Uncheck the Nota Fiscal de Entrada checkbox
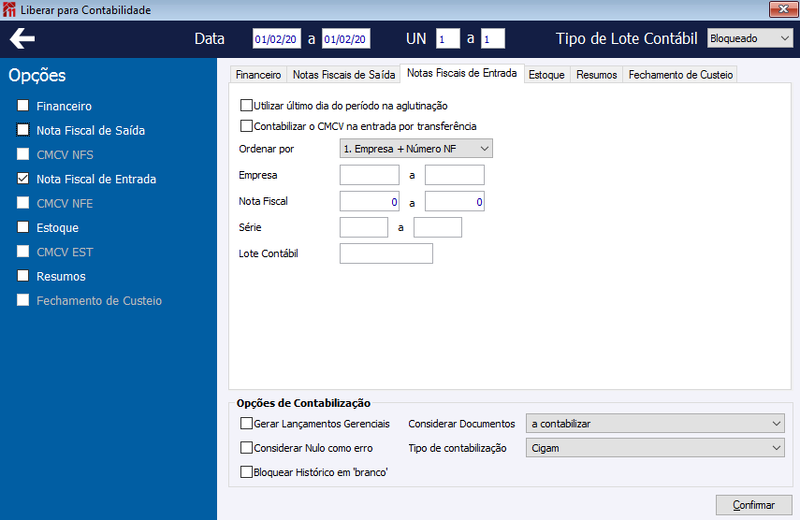 23,179
